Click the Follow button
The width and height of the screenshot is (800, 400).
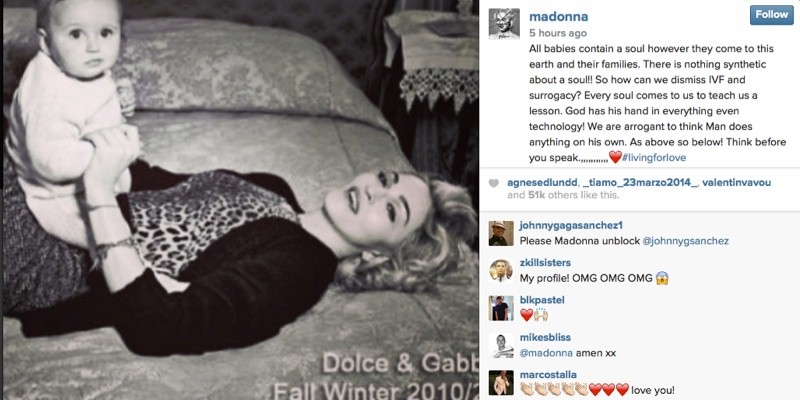(x=771, y=15)
